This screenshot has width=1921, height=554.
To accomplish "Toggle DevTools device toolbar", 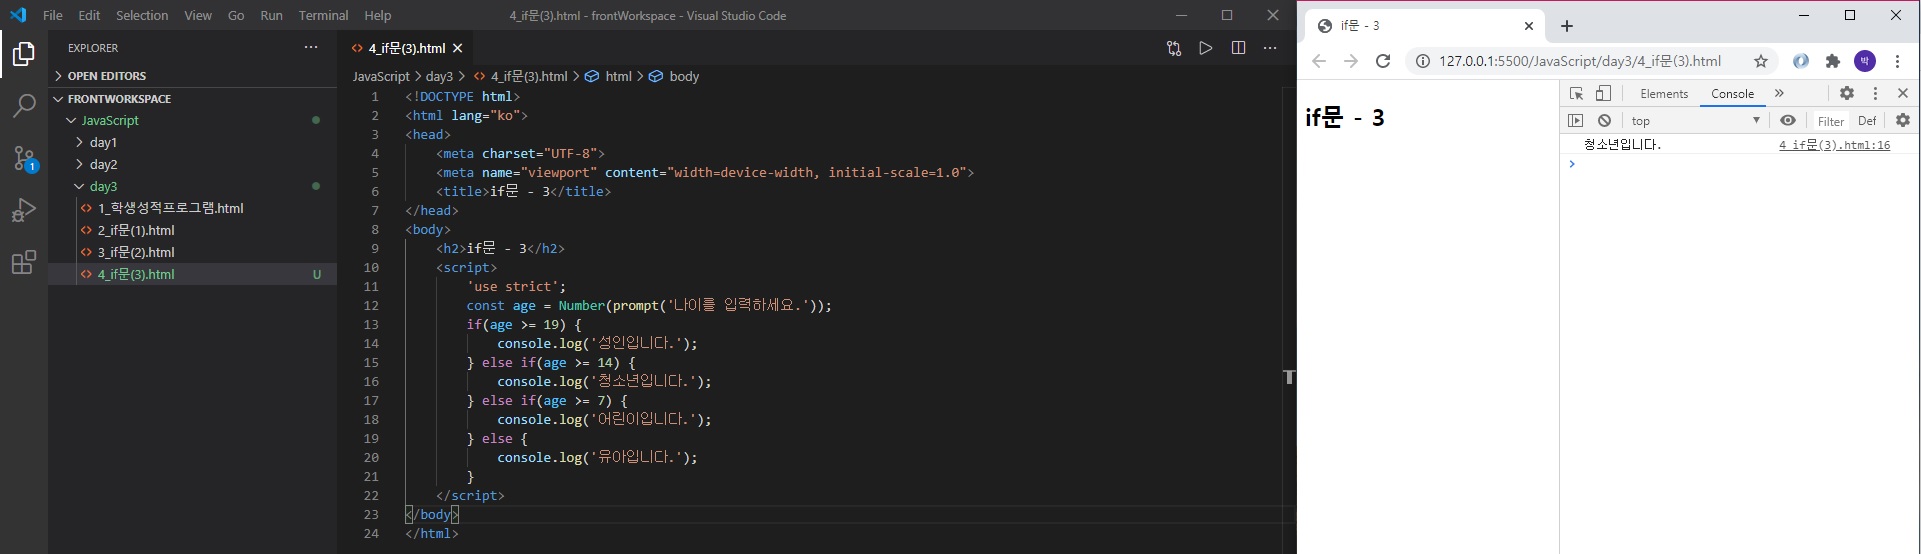I will (1603, 93).
